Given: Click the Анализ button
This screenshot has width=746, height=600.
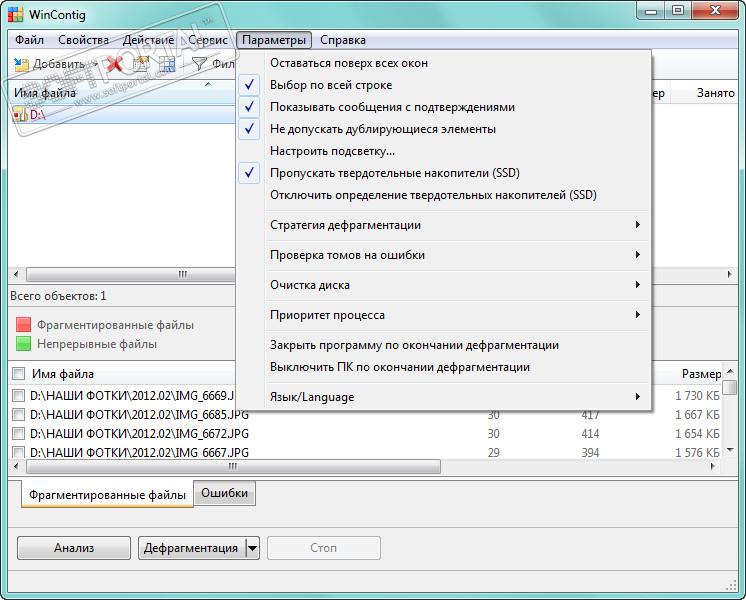Looking at the screenshot, I should (x=74, y=548).
